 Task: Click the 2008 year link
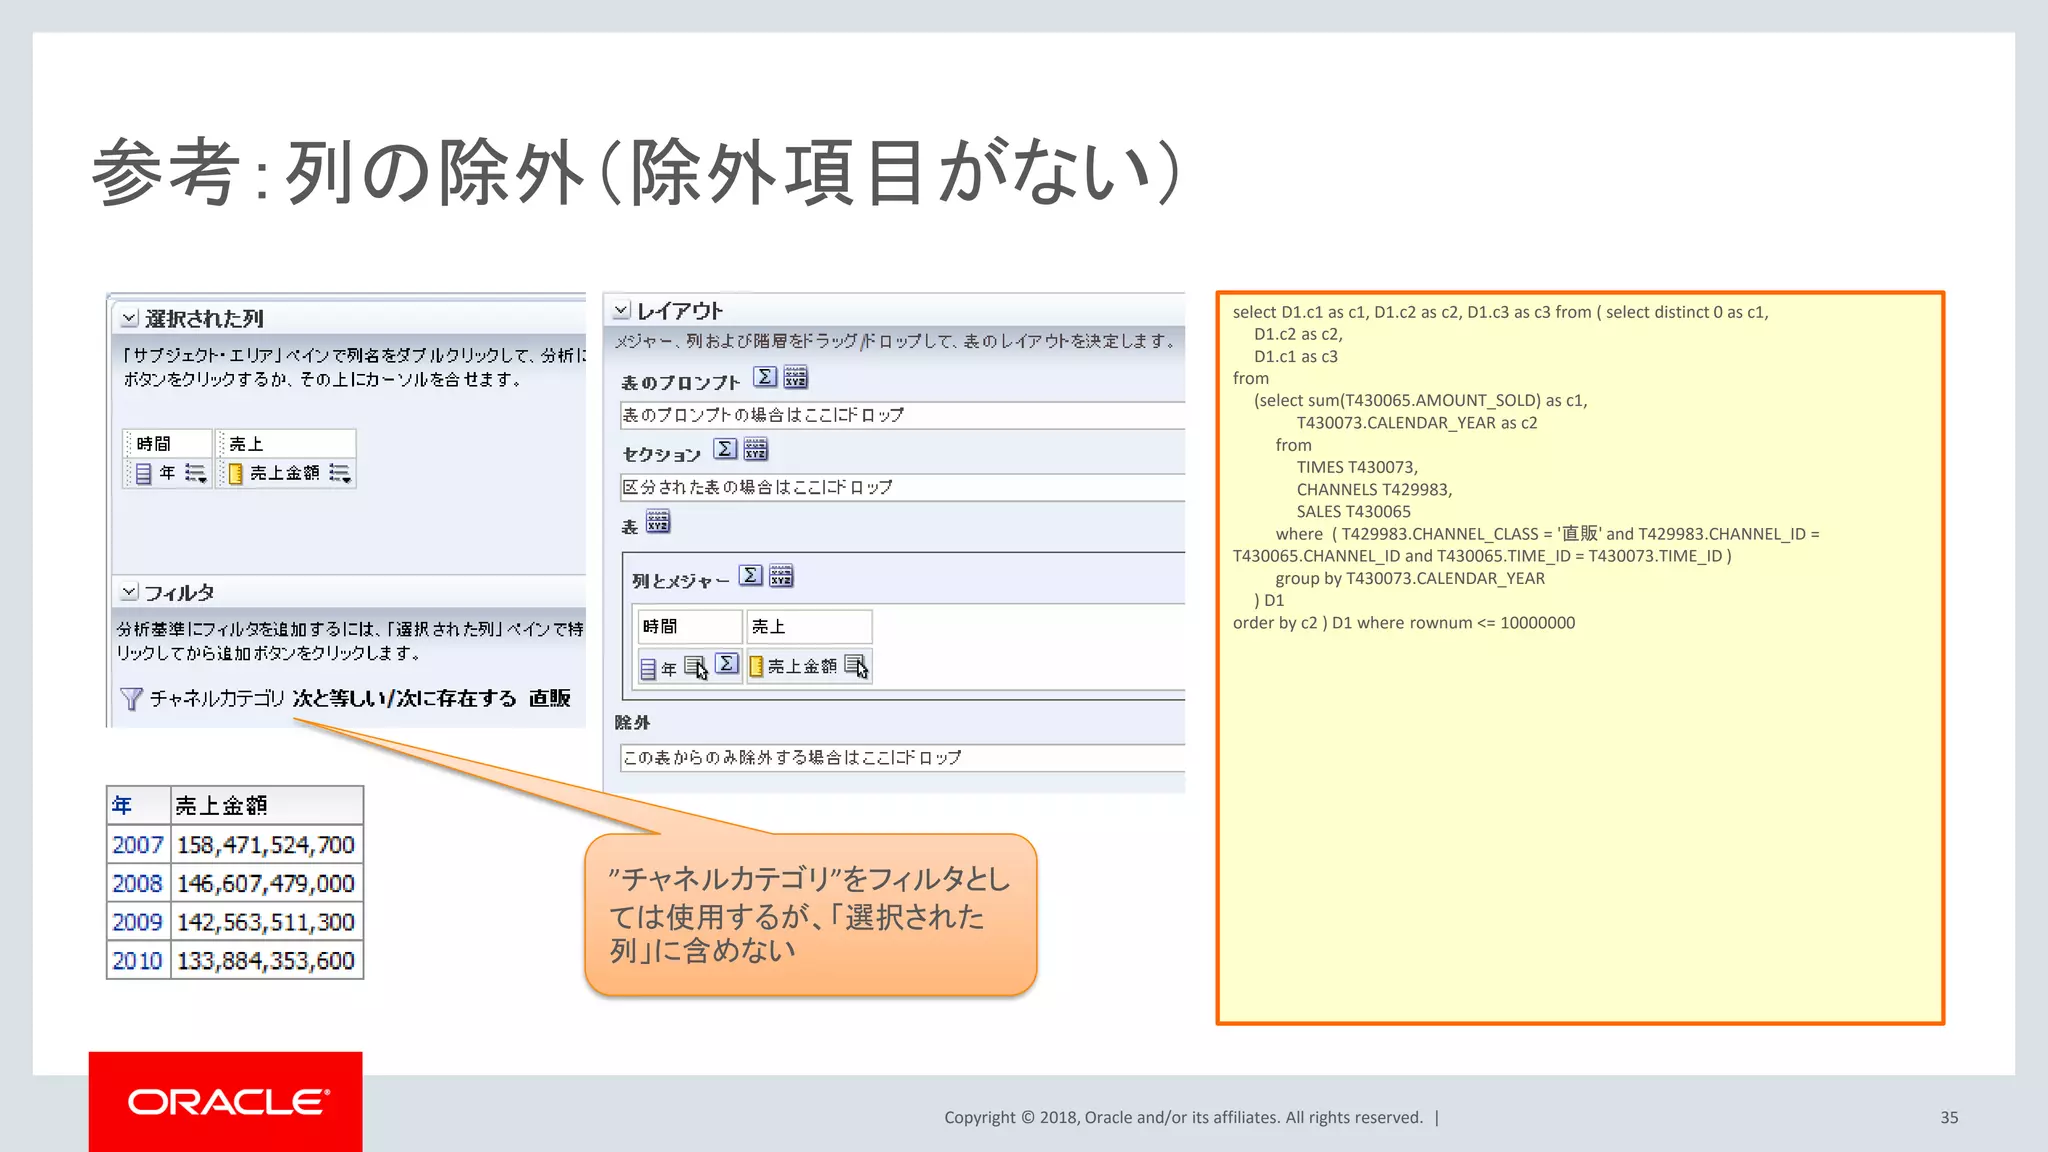[137, 884]
